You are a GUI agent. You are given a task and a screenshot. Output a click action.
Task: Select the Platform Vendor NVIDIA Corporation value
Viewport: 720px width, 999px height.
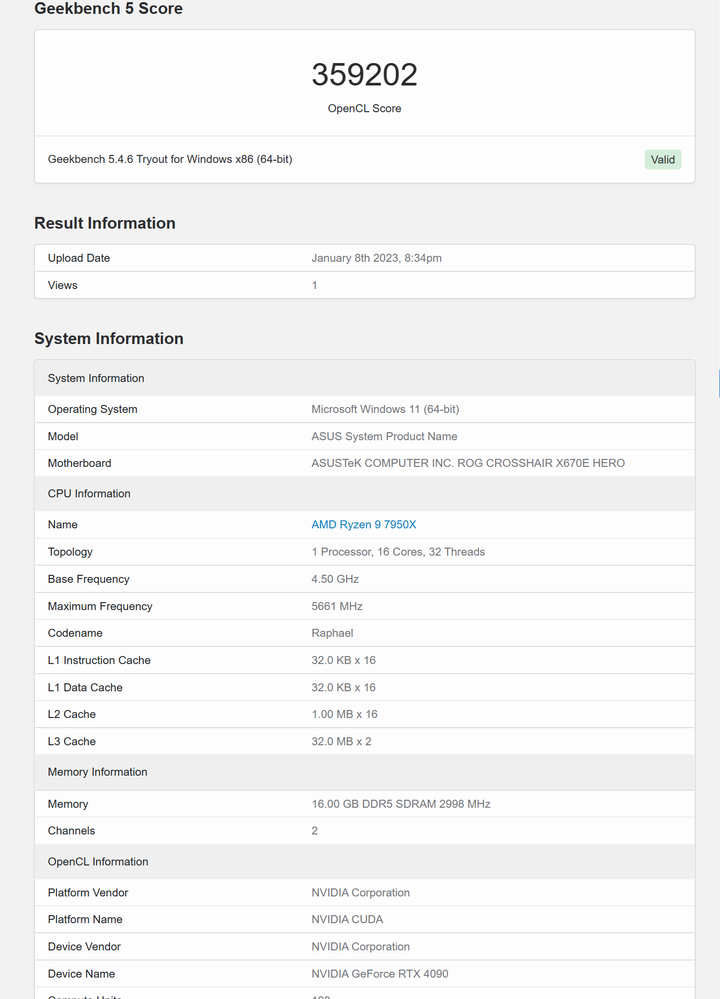click(x=361, y=893)
